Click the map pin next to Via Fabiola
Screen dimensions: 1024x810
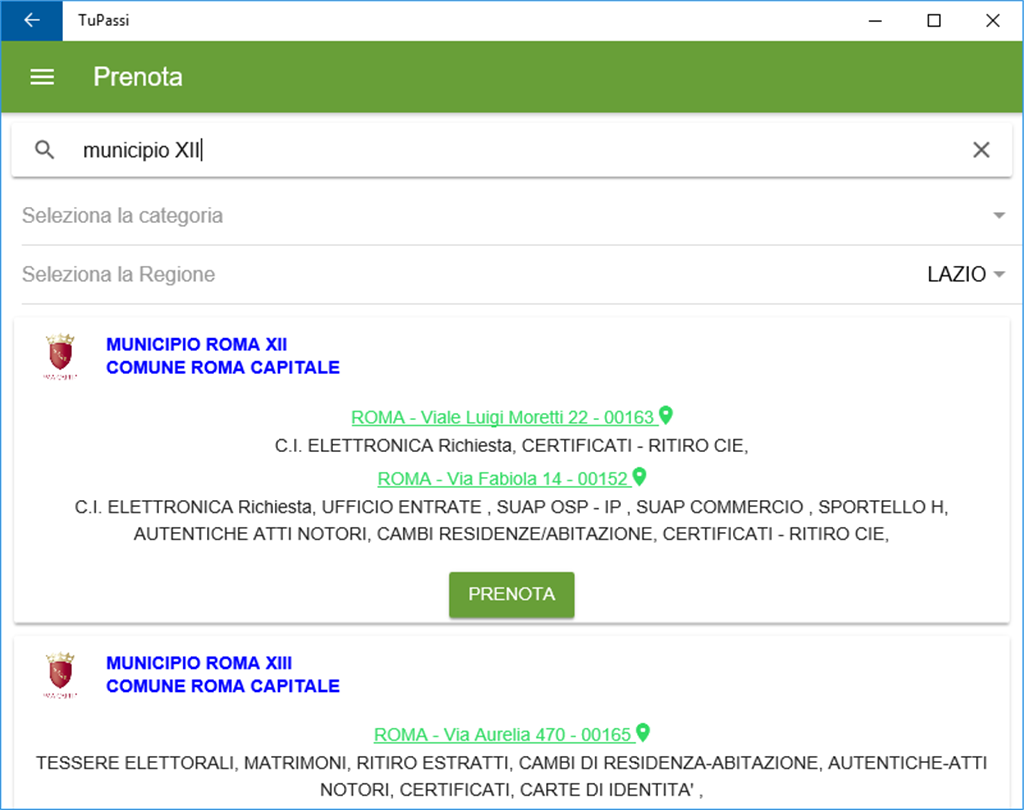pos(639,477)
